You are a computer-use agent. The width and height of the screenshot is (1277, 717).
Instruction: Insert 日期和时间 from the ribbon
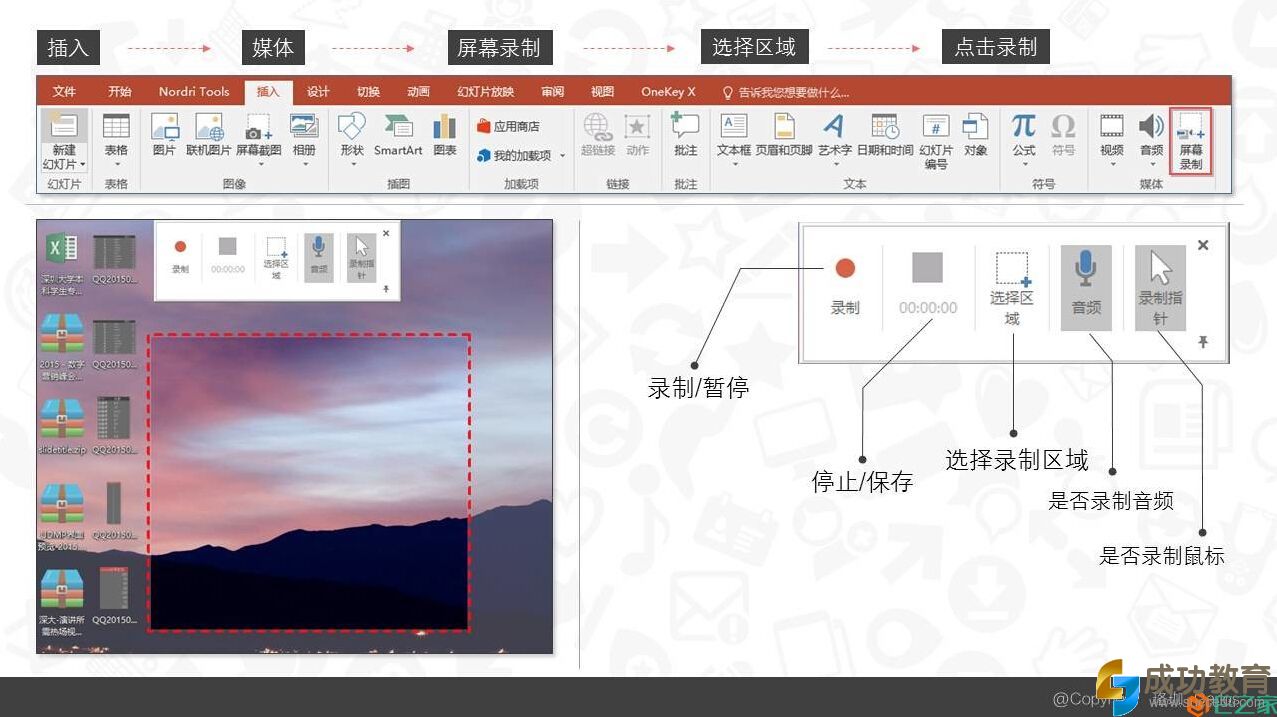(x=884, y=135)
